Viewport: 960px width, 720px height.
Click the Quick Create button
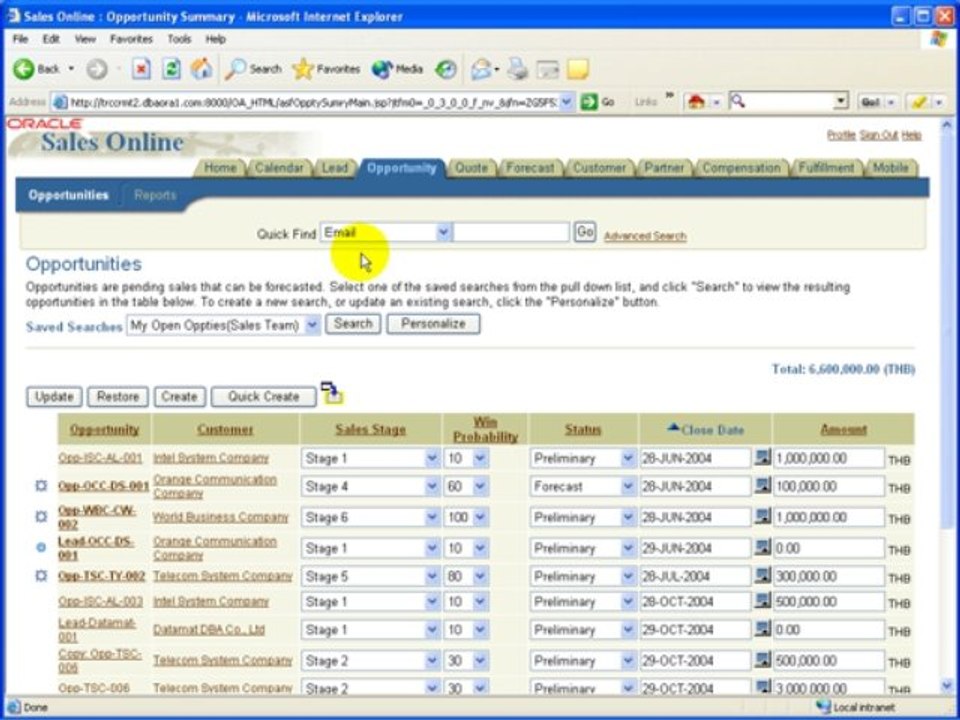tap(263, 397)
